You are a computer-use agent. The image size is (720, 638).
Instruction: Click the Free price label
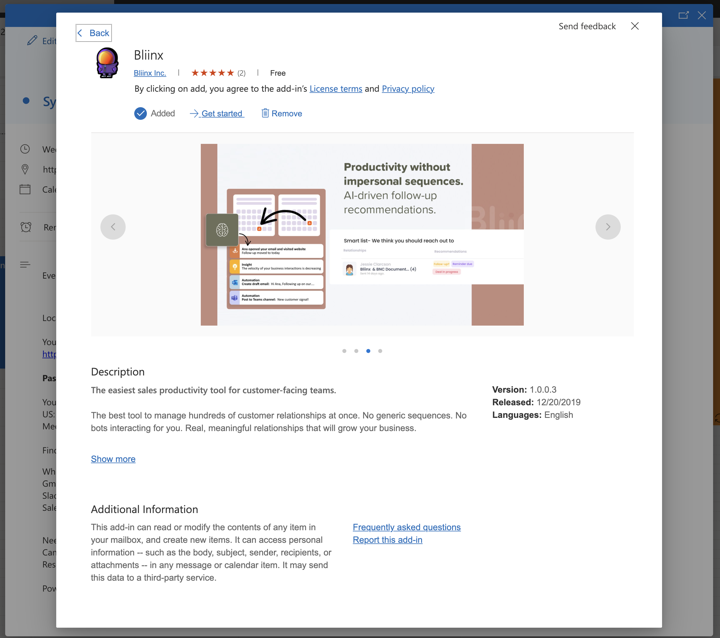click(278, 73)
